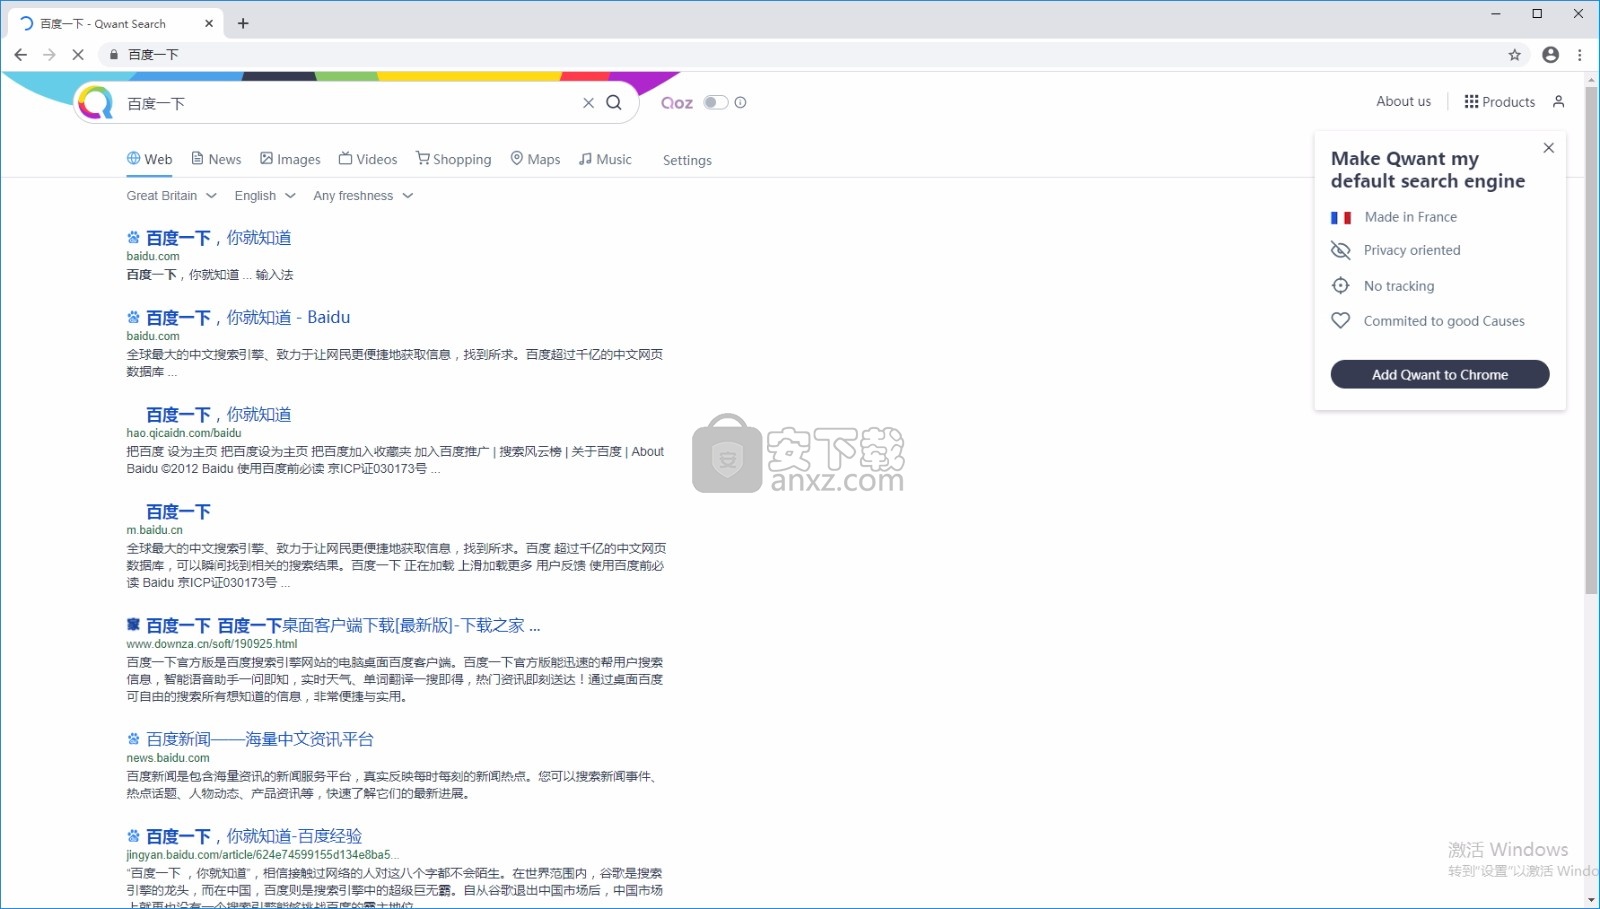1600x909 pixels.
Task: Open Chrome three-dot menu
Action: (x=1580, y=55)
